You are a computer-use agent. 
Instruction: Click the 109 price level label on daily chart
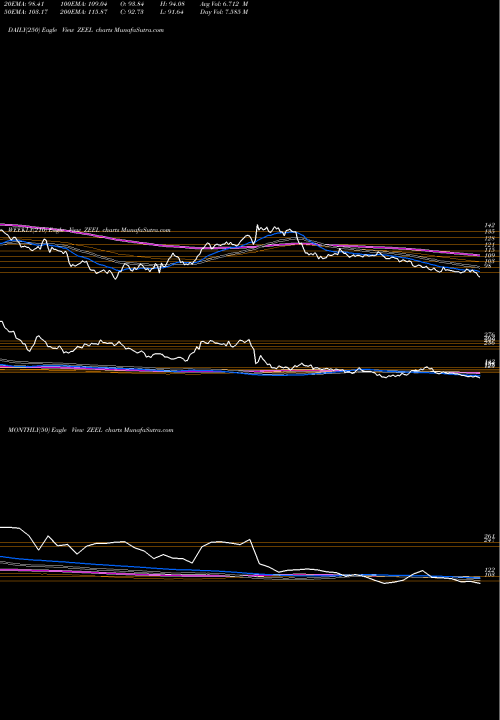tap(489, 255)
